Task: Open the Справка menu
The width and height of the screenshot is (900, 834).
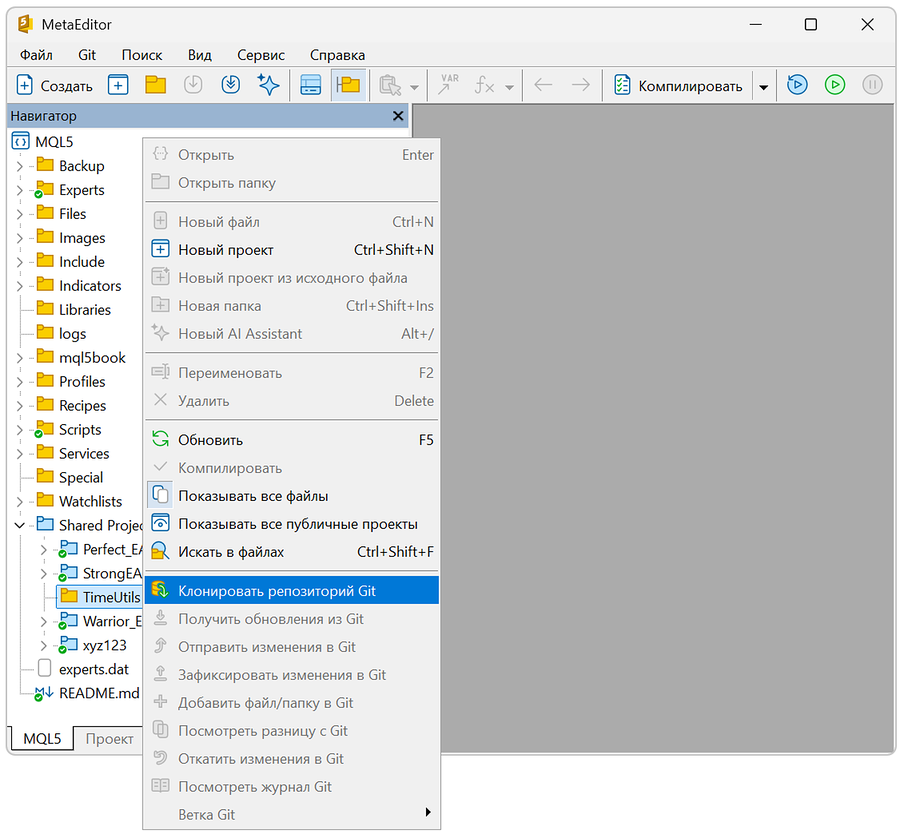Action: point(338,55)
